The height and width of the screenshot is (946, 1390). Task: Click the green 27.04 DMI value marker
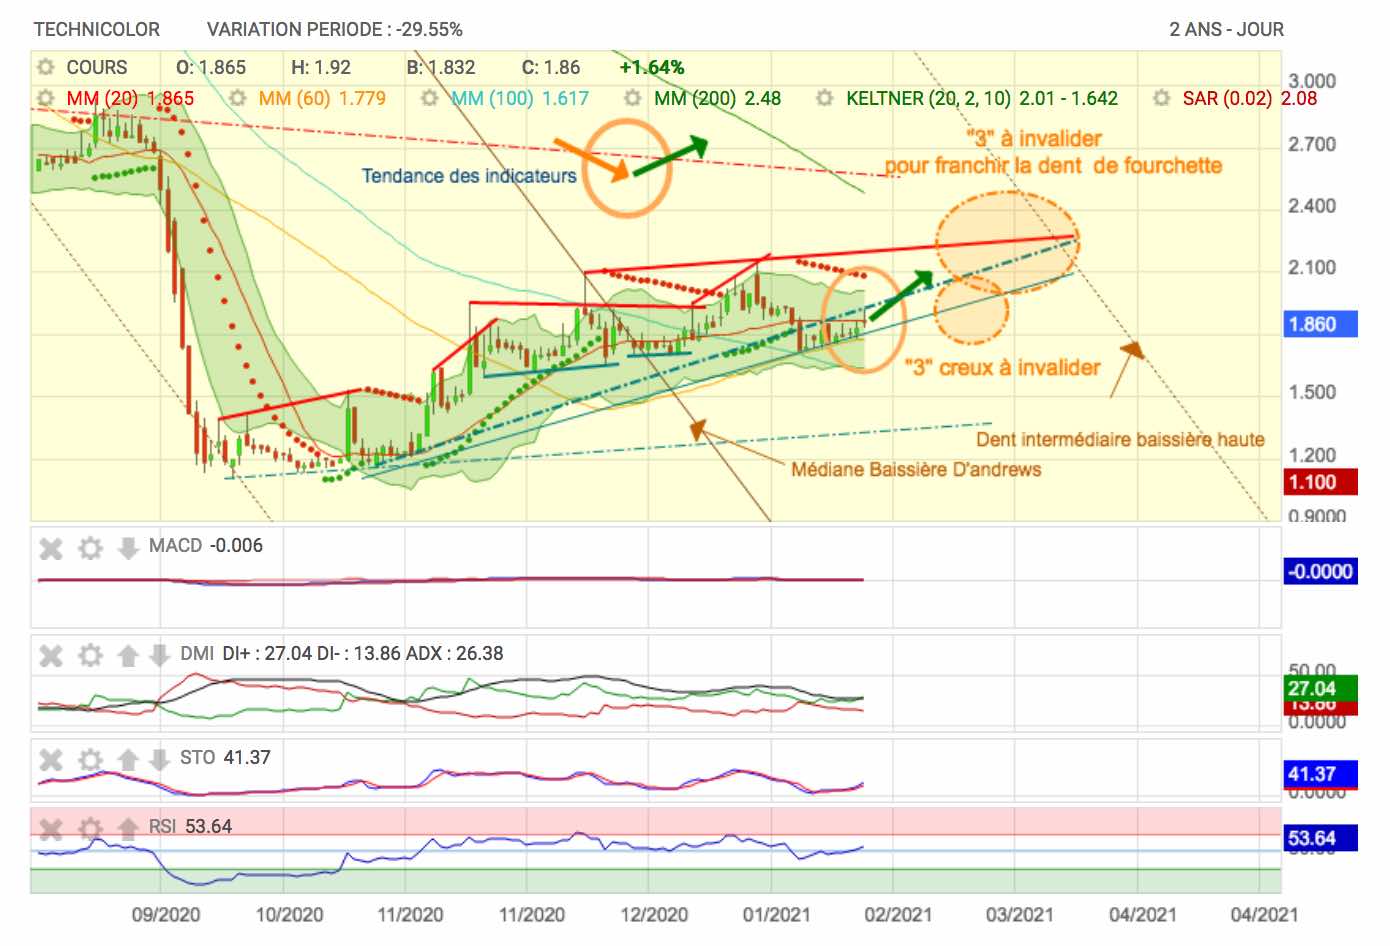1320,689
